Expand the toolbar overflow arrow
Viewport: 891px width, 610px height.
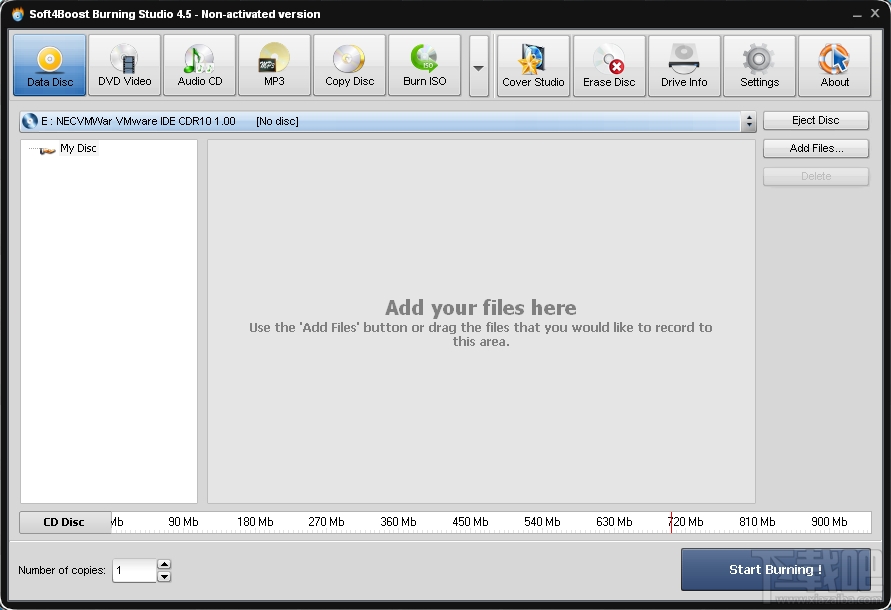click(x=478, y=66)
